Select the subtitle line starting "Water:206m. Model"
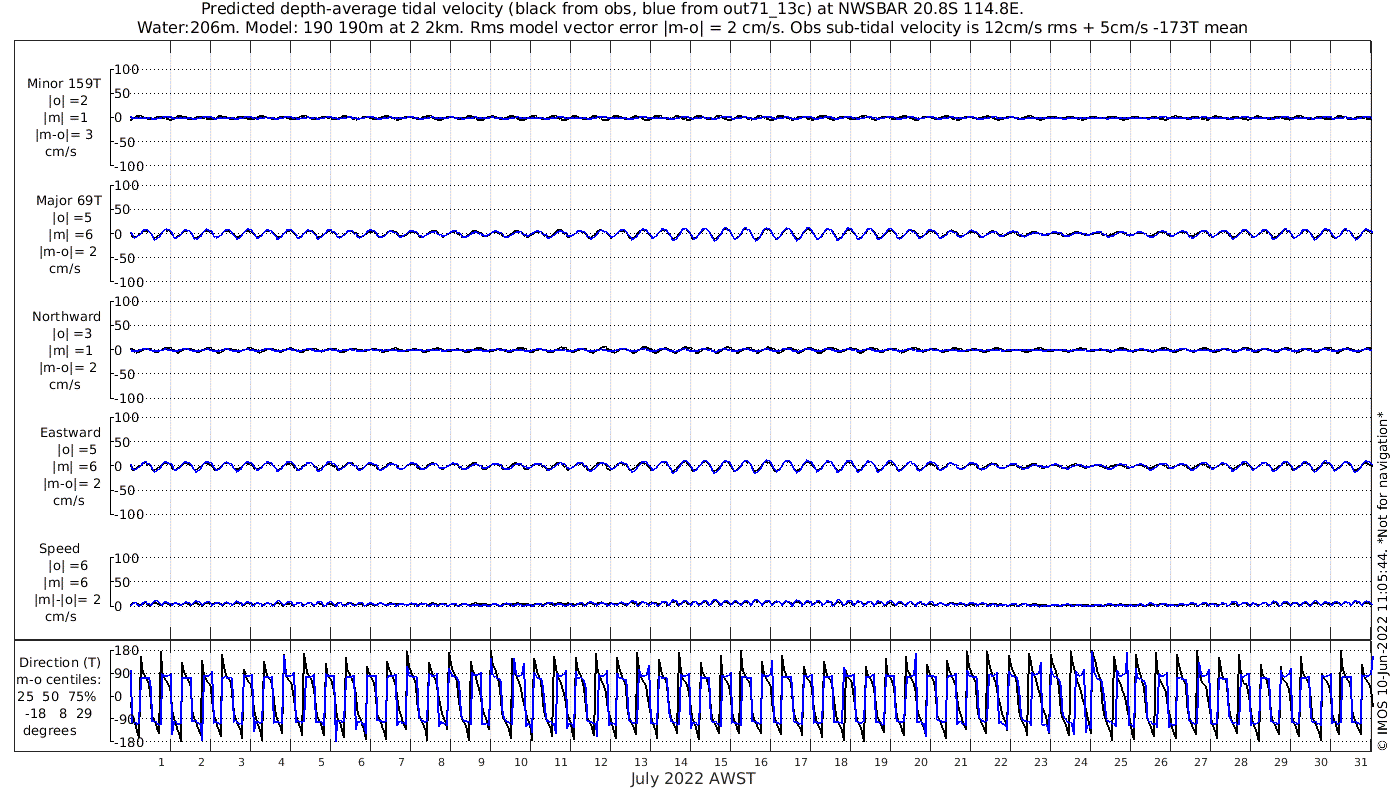Screen dimensions: 1400x800 692,28
